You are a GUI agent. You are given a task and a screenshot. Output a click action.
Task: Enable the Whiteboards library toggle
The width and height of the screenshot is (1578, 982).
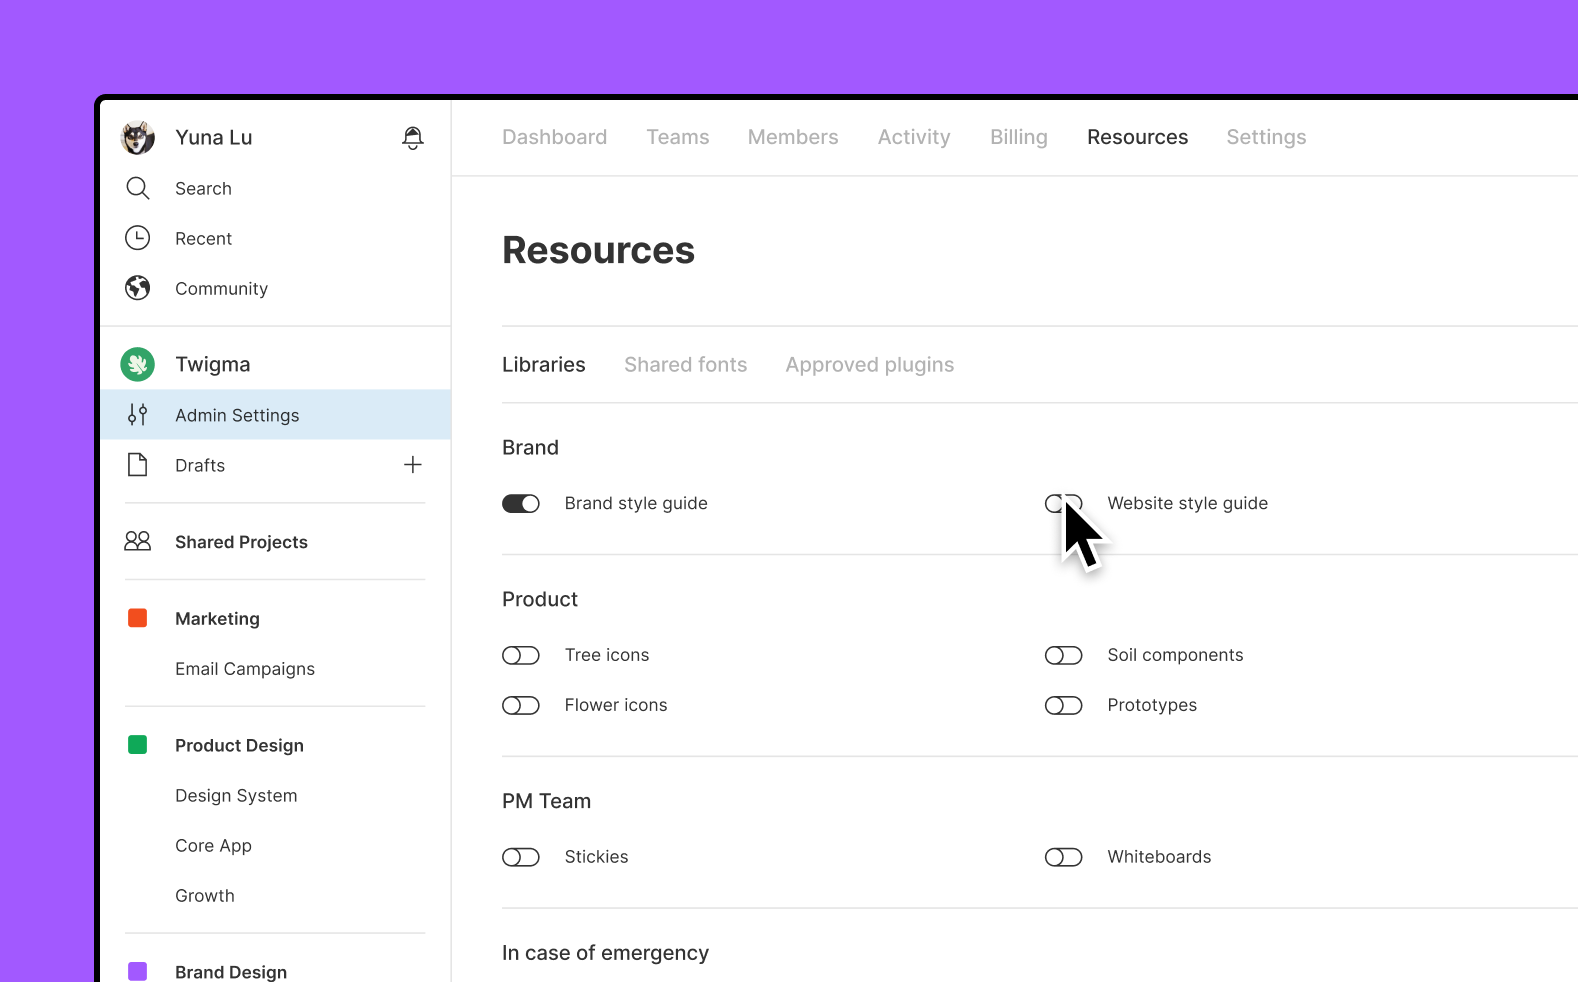[1063, 857]
